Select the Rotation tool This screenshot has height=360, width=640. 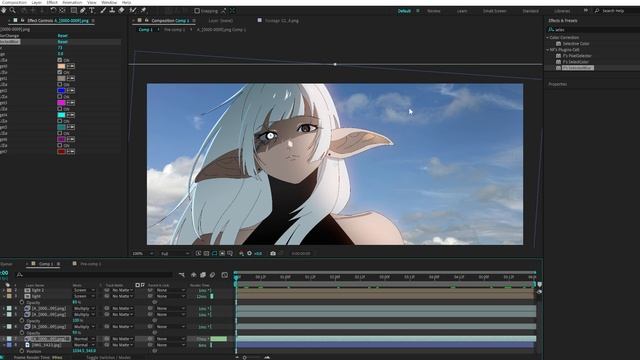[x=53, y=10]
